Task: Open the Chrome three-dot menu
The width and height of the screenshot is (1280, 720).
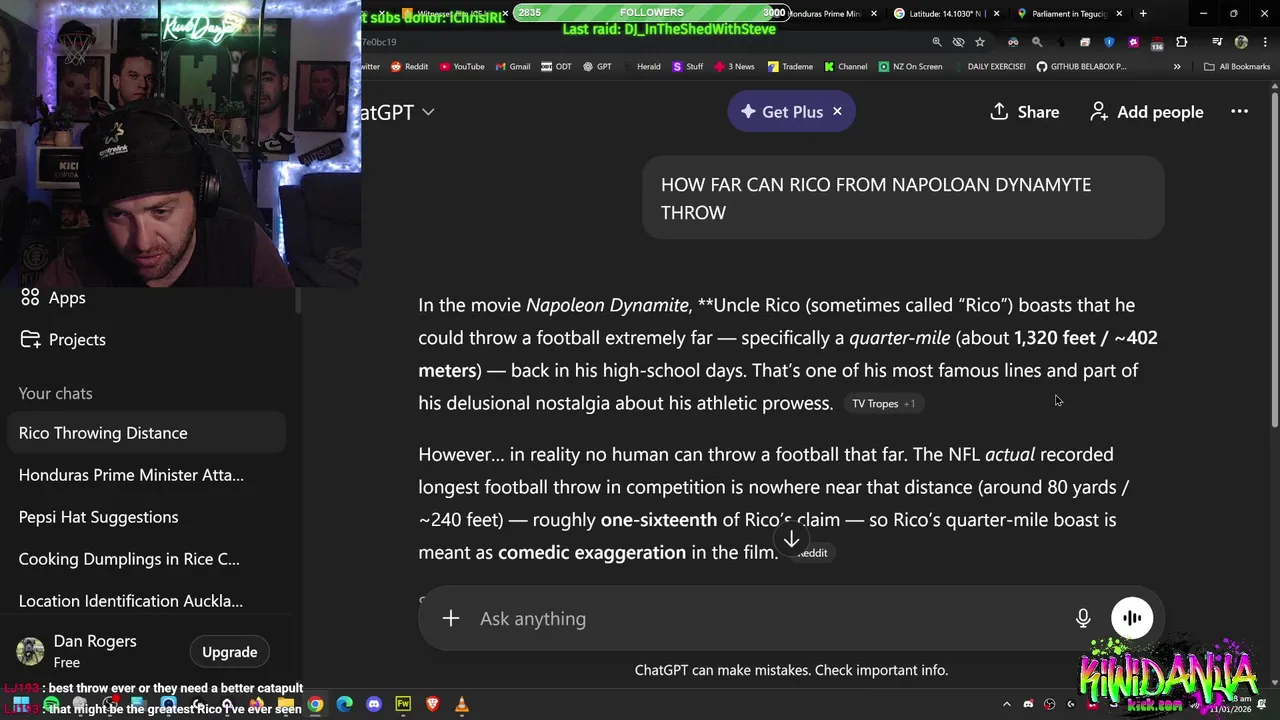Action: (1263, 42)
